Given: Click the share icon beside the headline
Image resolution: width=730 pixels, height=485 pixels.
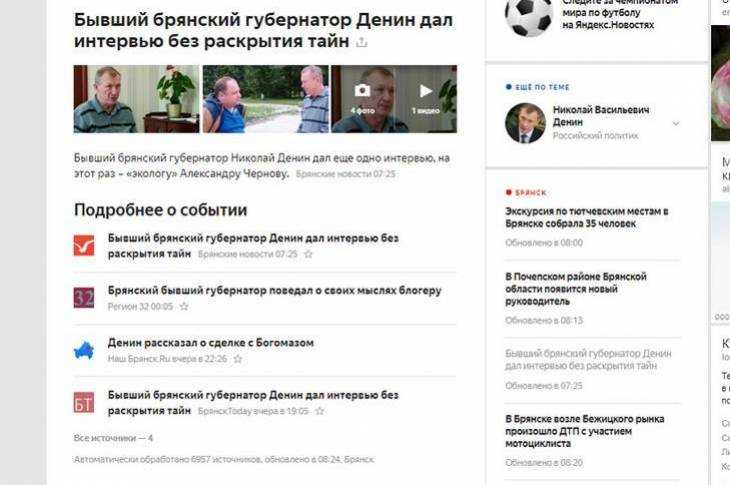Looking at the screenshot, I should [361, 43].
